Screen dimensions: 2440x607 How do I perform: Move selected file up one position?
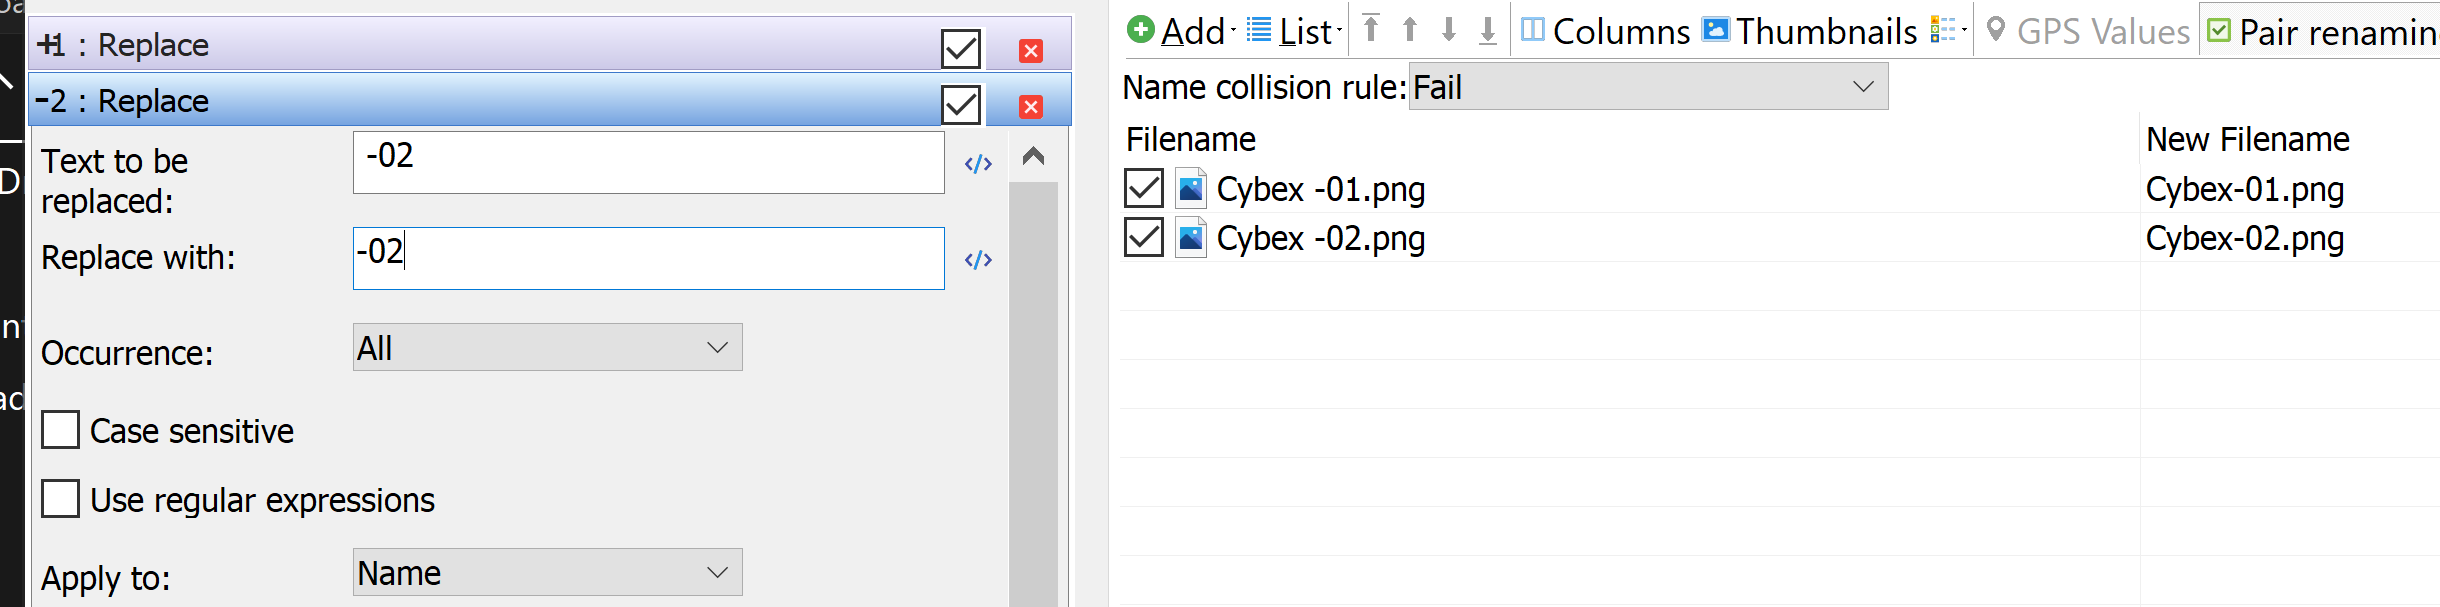tap(1410, 30)
